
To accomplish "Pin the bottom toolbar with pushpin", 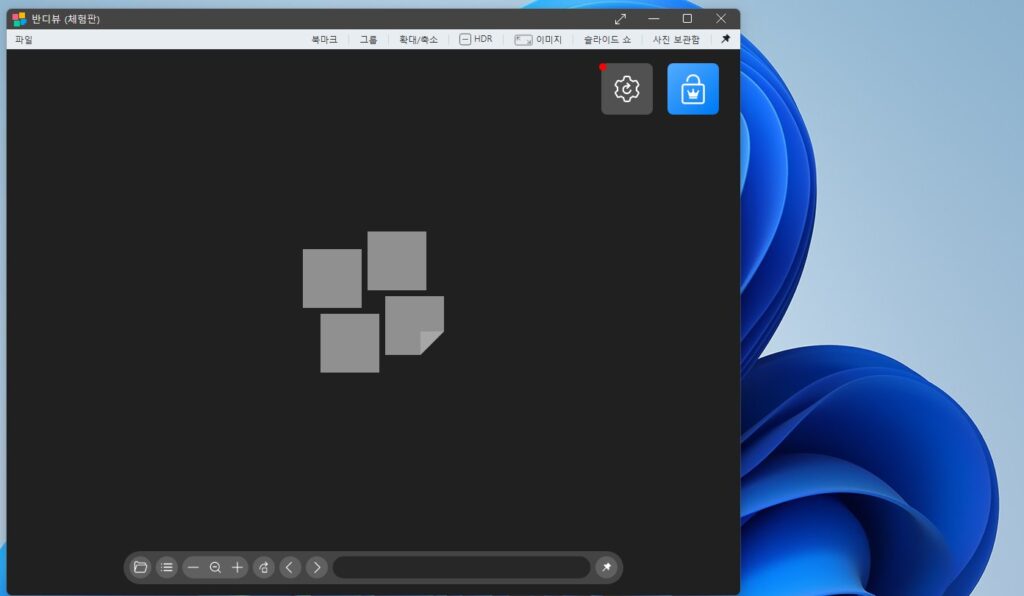I will (x=607, y=567).
